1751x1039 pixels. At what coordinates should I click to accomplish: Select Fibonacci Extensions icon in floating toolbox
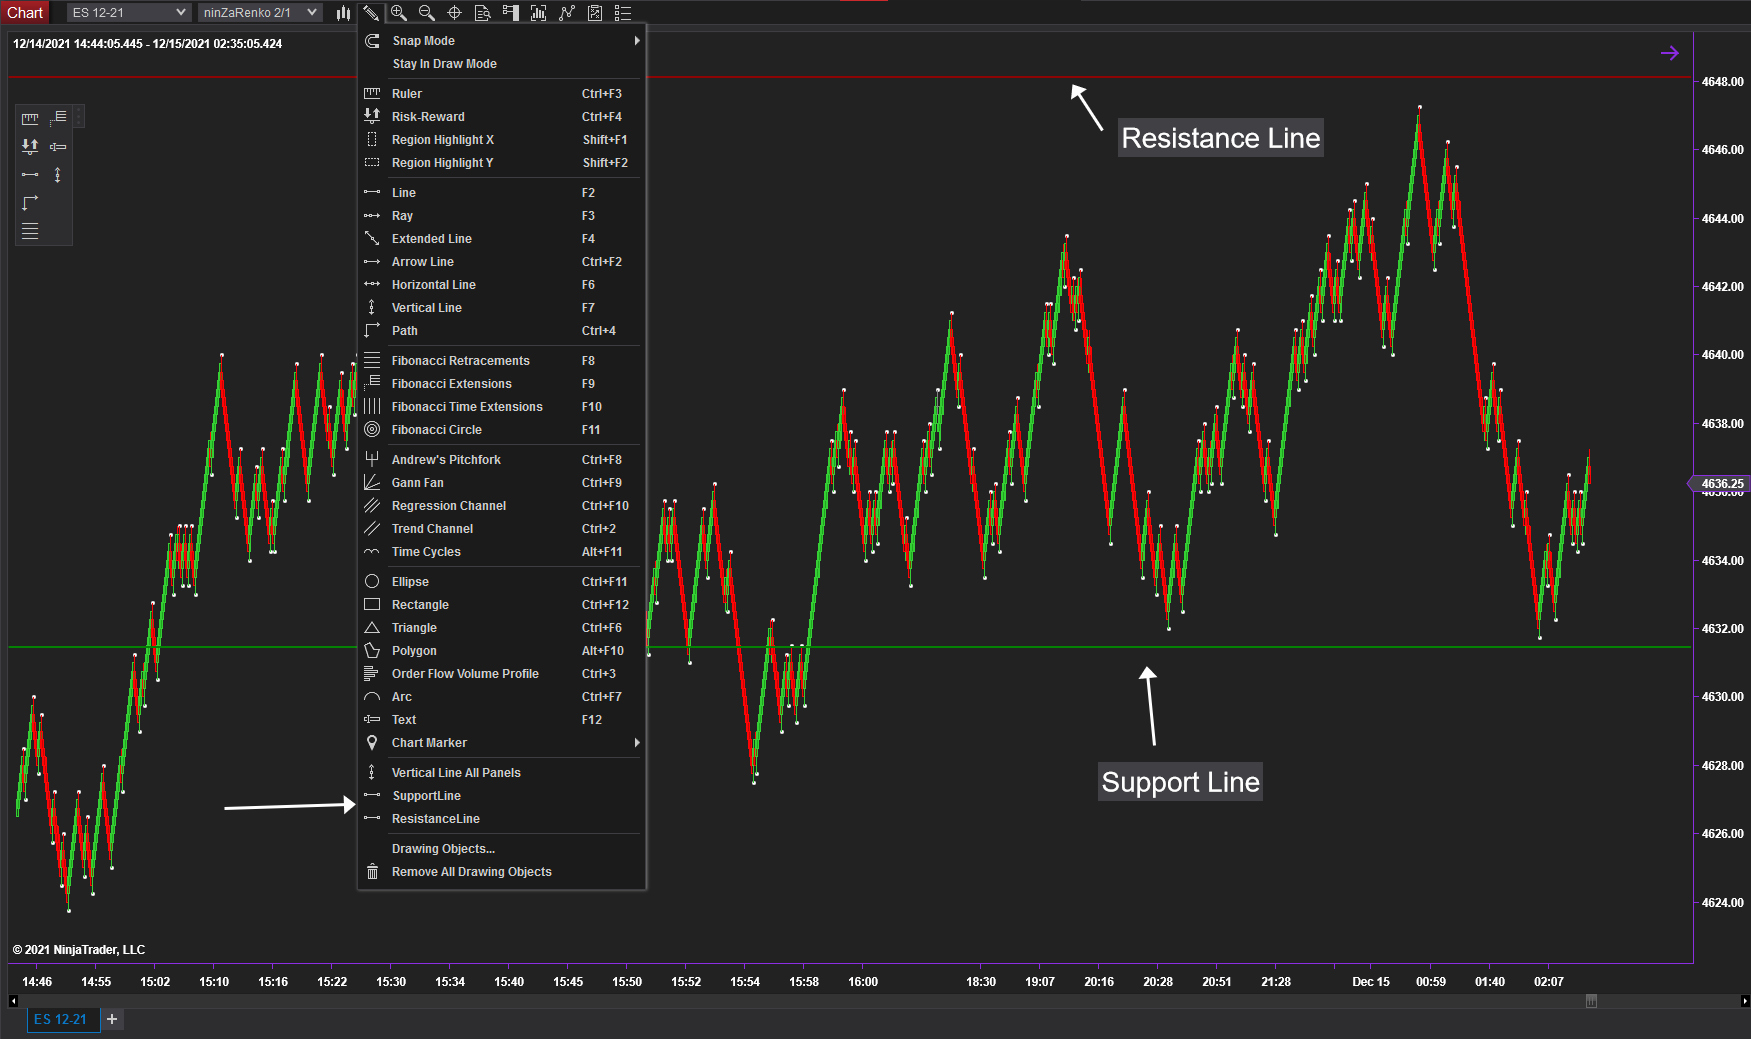point(58,118)
